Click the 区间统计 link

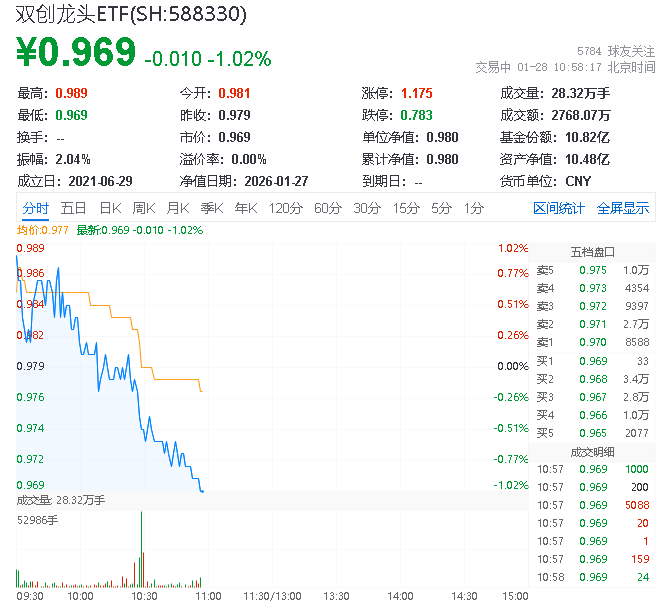pyautogui.click(x=559, y=208)
